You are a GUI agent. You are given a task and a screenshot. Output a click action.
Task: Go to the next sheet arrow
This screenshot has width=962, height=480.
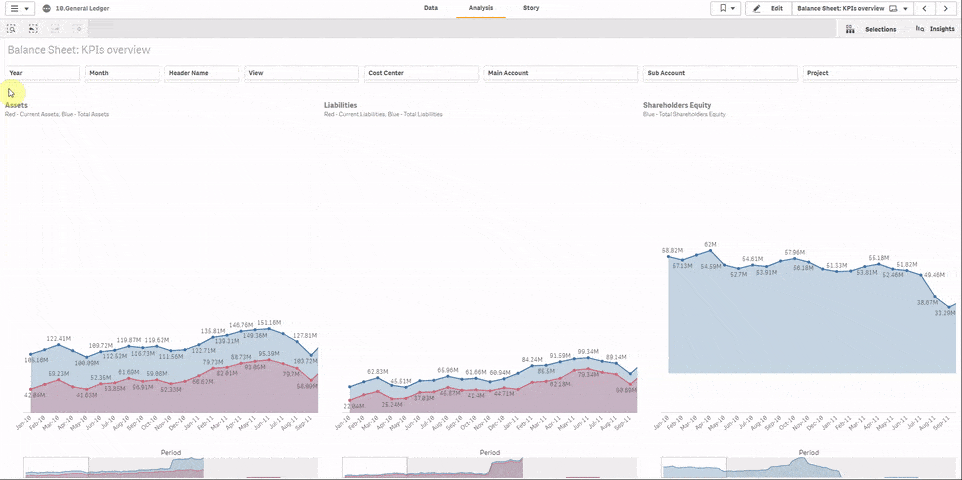coord(945,9)
